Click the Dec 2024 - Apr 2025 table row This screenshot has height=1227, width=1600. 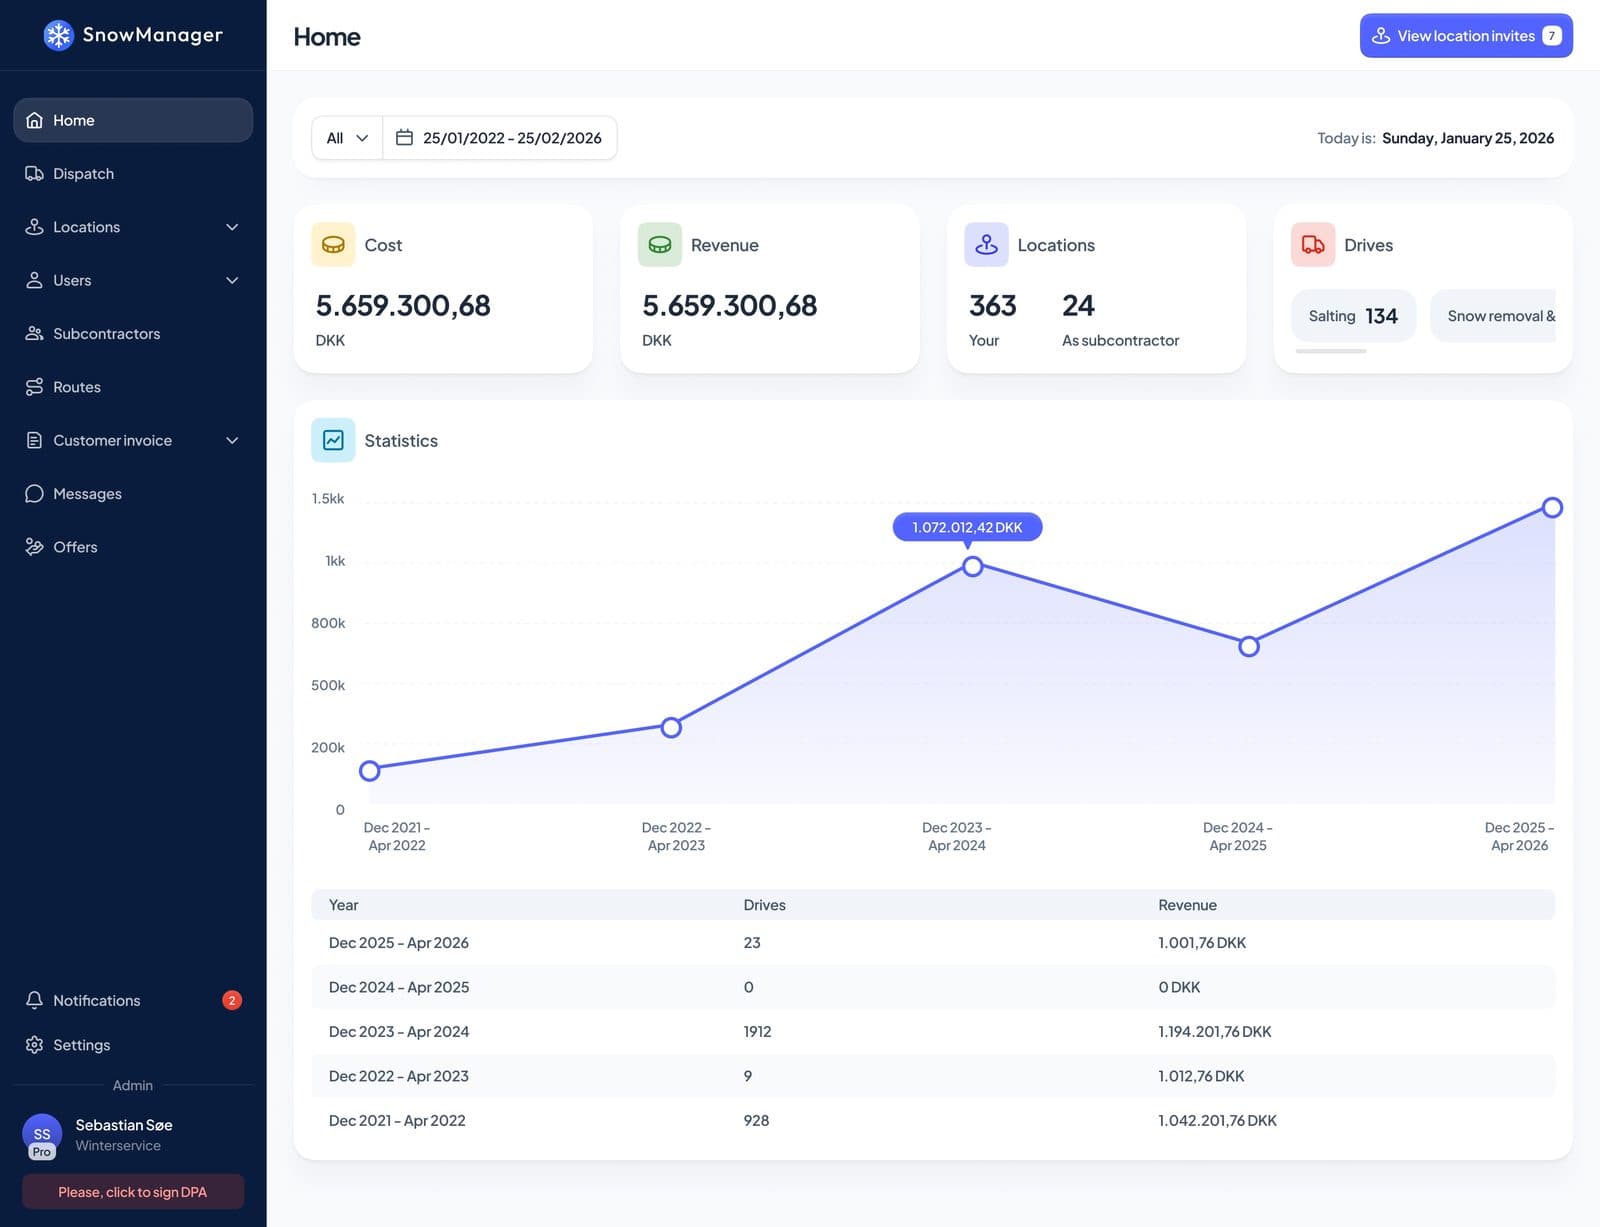tap(933, 987)
